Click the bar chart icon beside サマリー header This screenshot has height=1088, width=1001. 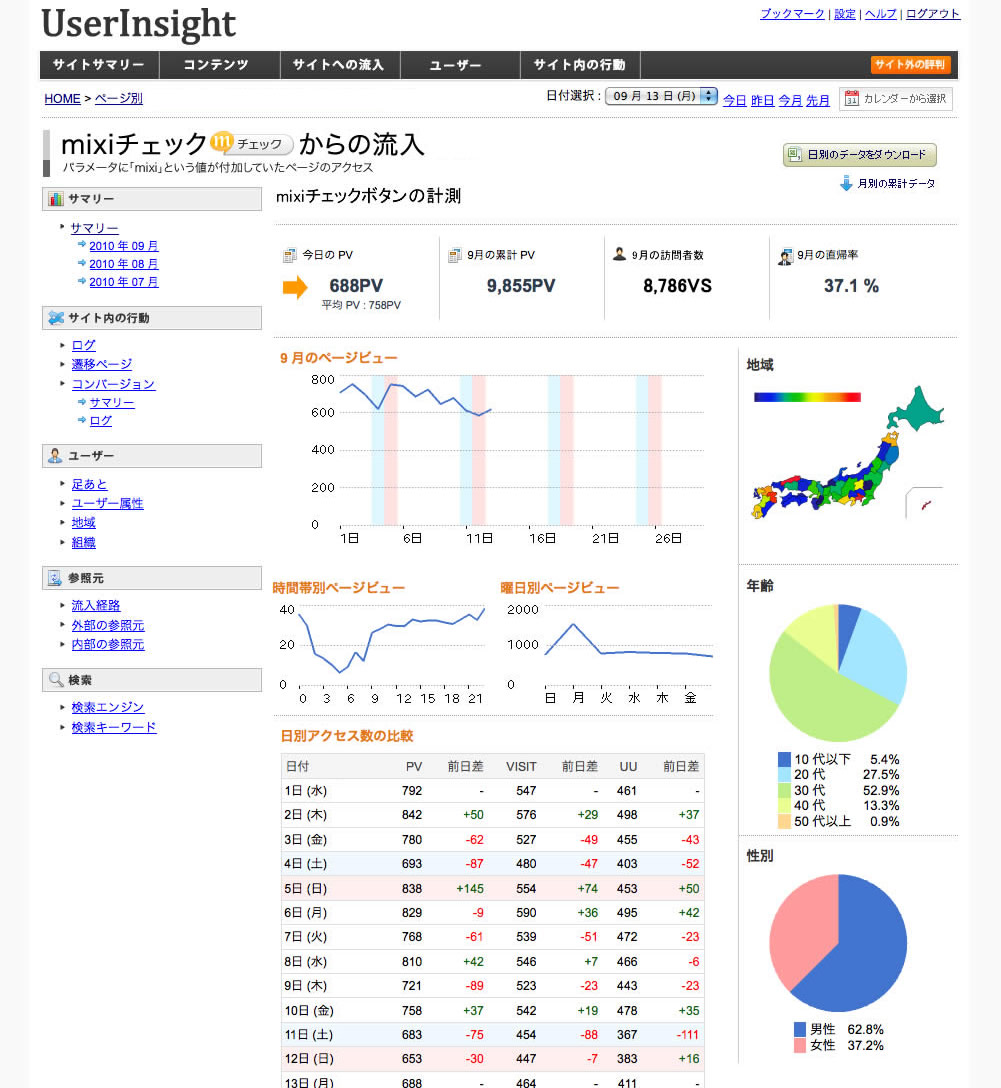tap(55, 199)
